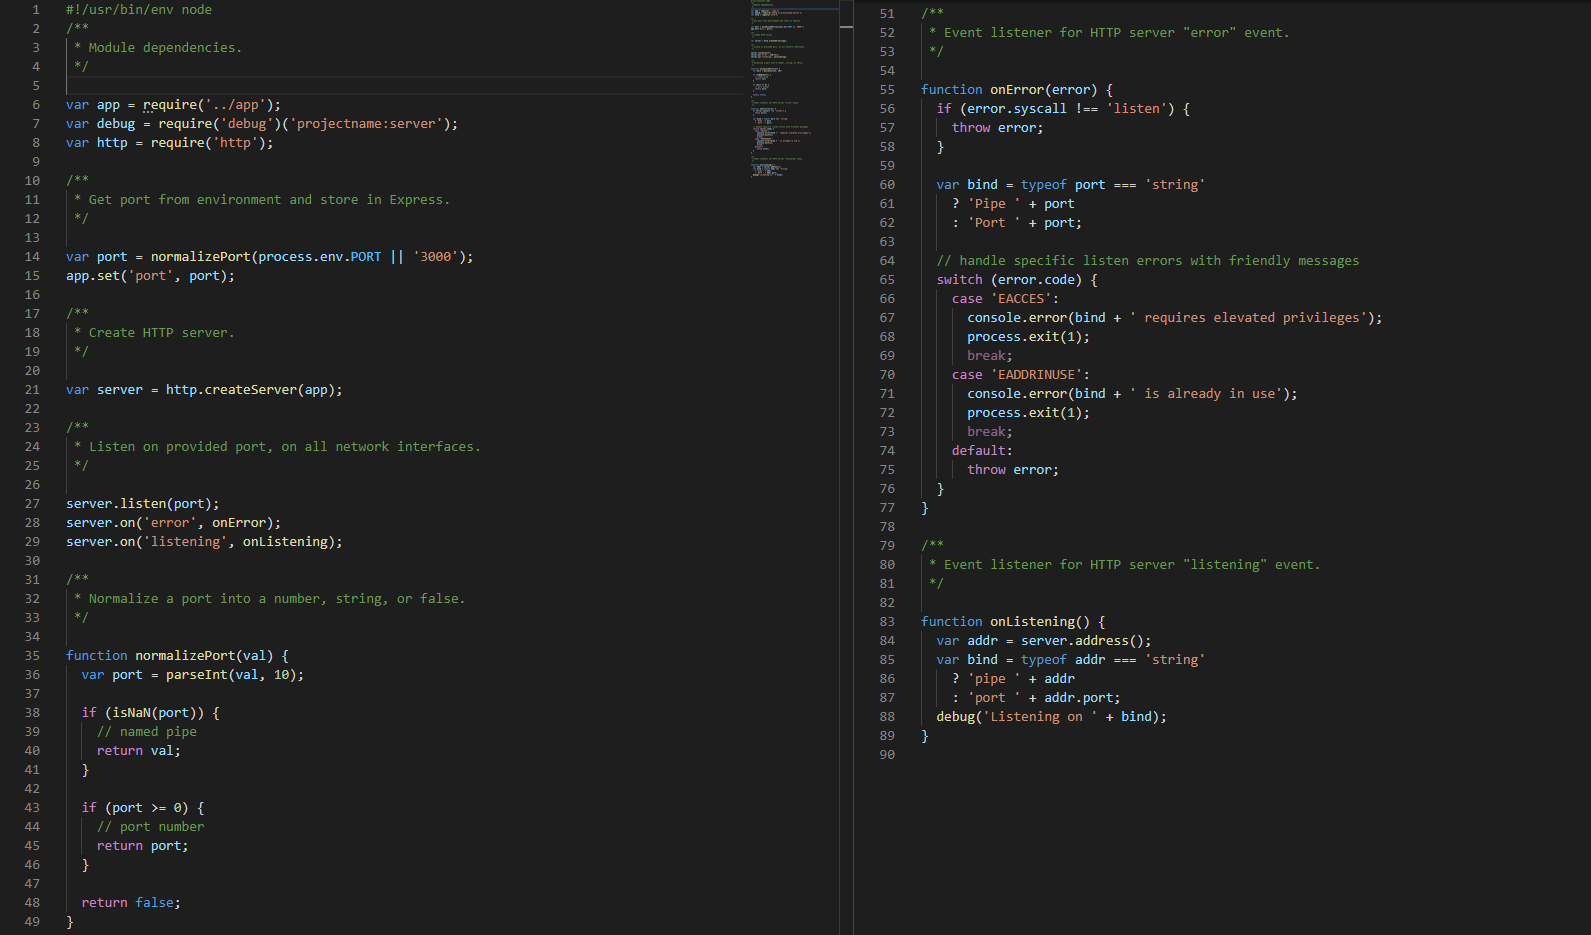Click line number 90 in the right pane gutter
The image size is (1591, 935).
coord(887,754)
